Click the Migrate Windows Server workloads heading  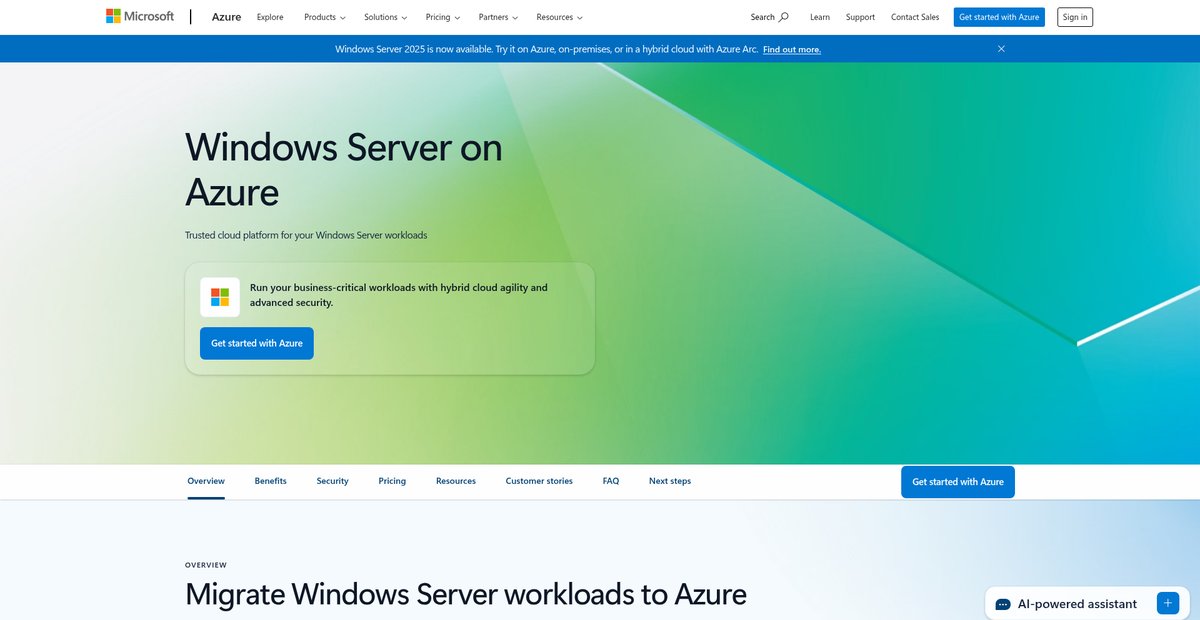[466, 594]
